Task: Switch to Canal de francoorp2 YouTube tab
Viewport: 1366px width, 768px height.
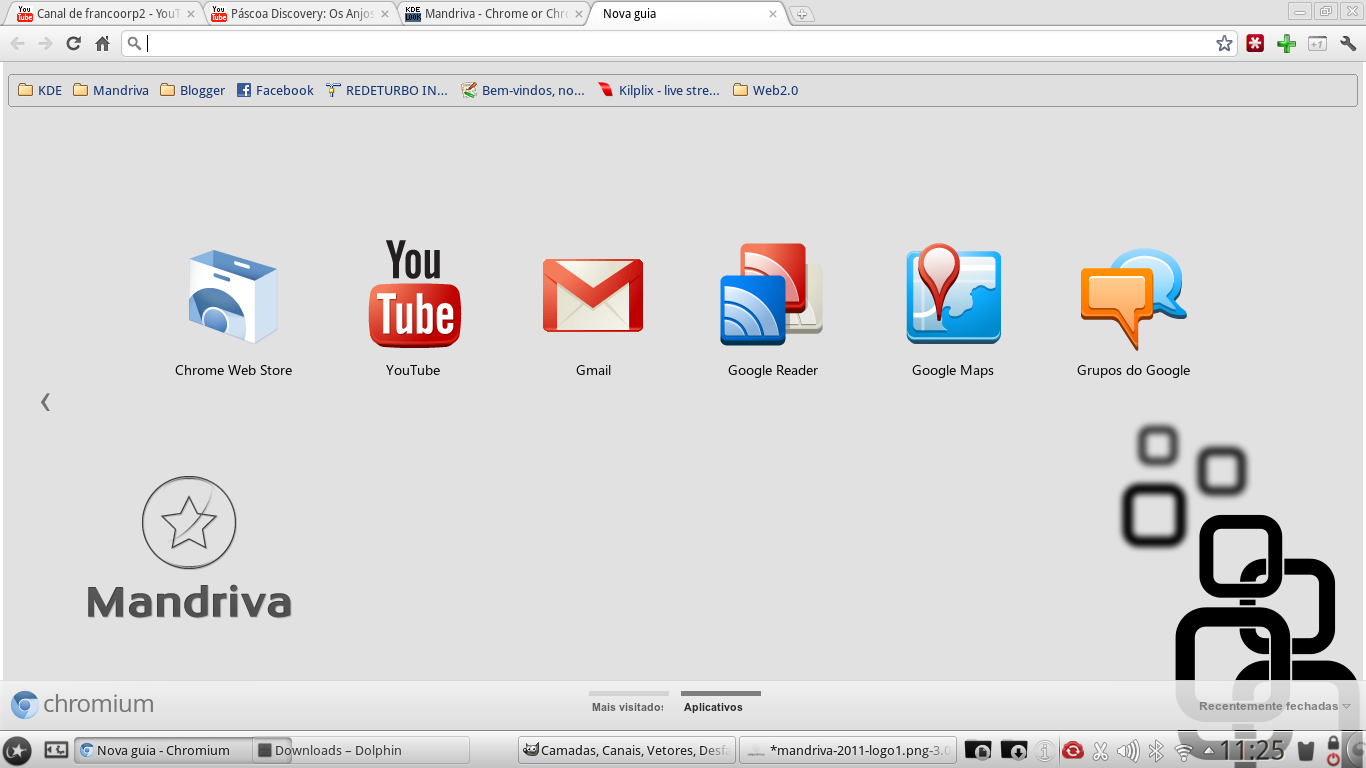Action: (x=103, y=14)
